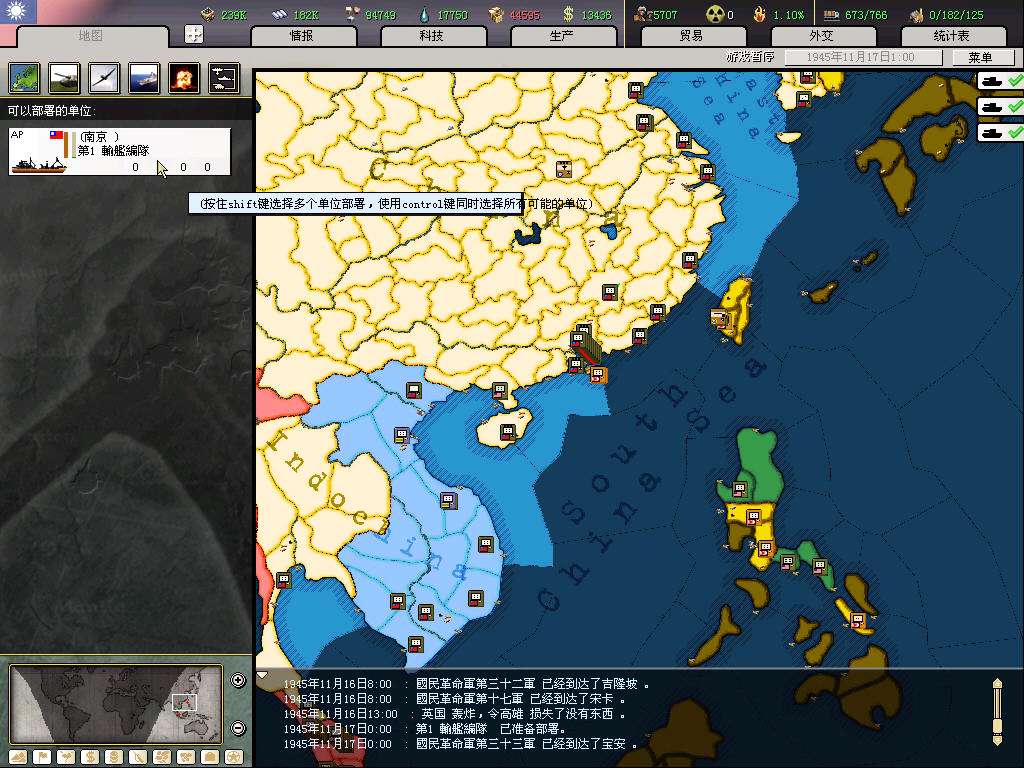Open the 贸易 trade tab

(x=692, y=36)
